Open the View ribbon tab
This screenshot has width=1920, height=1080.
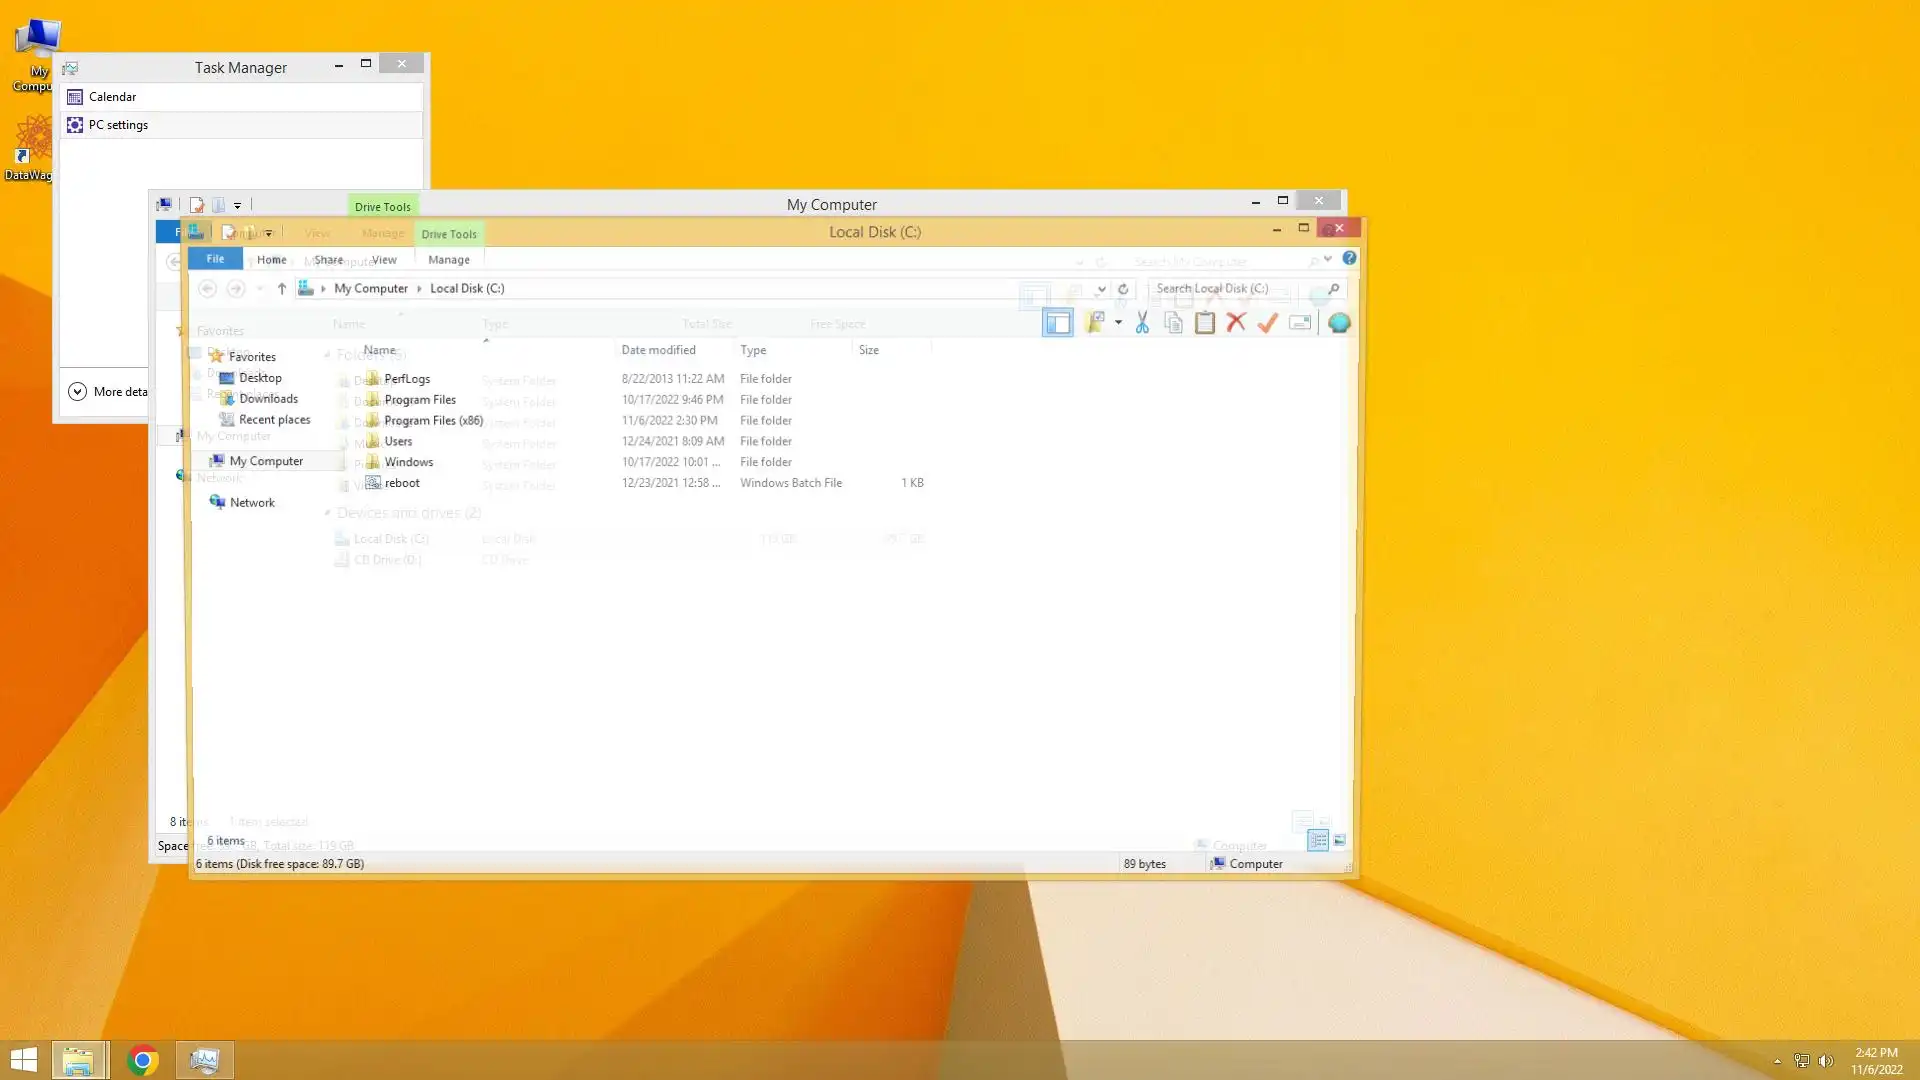pyautogui.click(x=384, y=260)
